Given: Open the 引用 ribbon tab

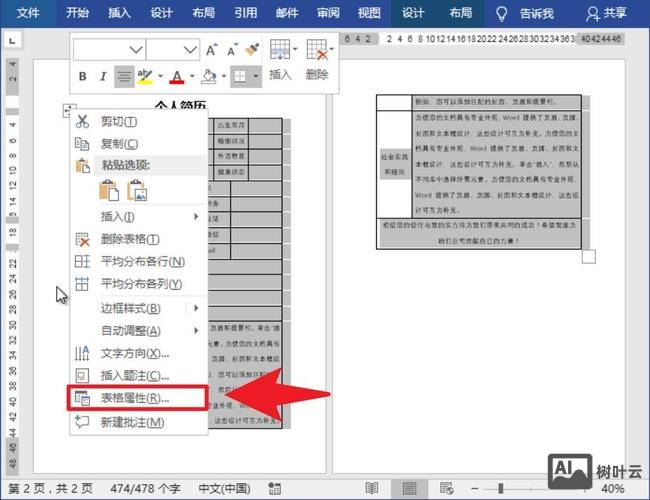Looking at the screenshot, I should point(245,13).
